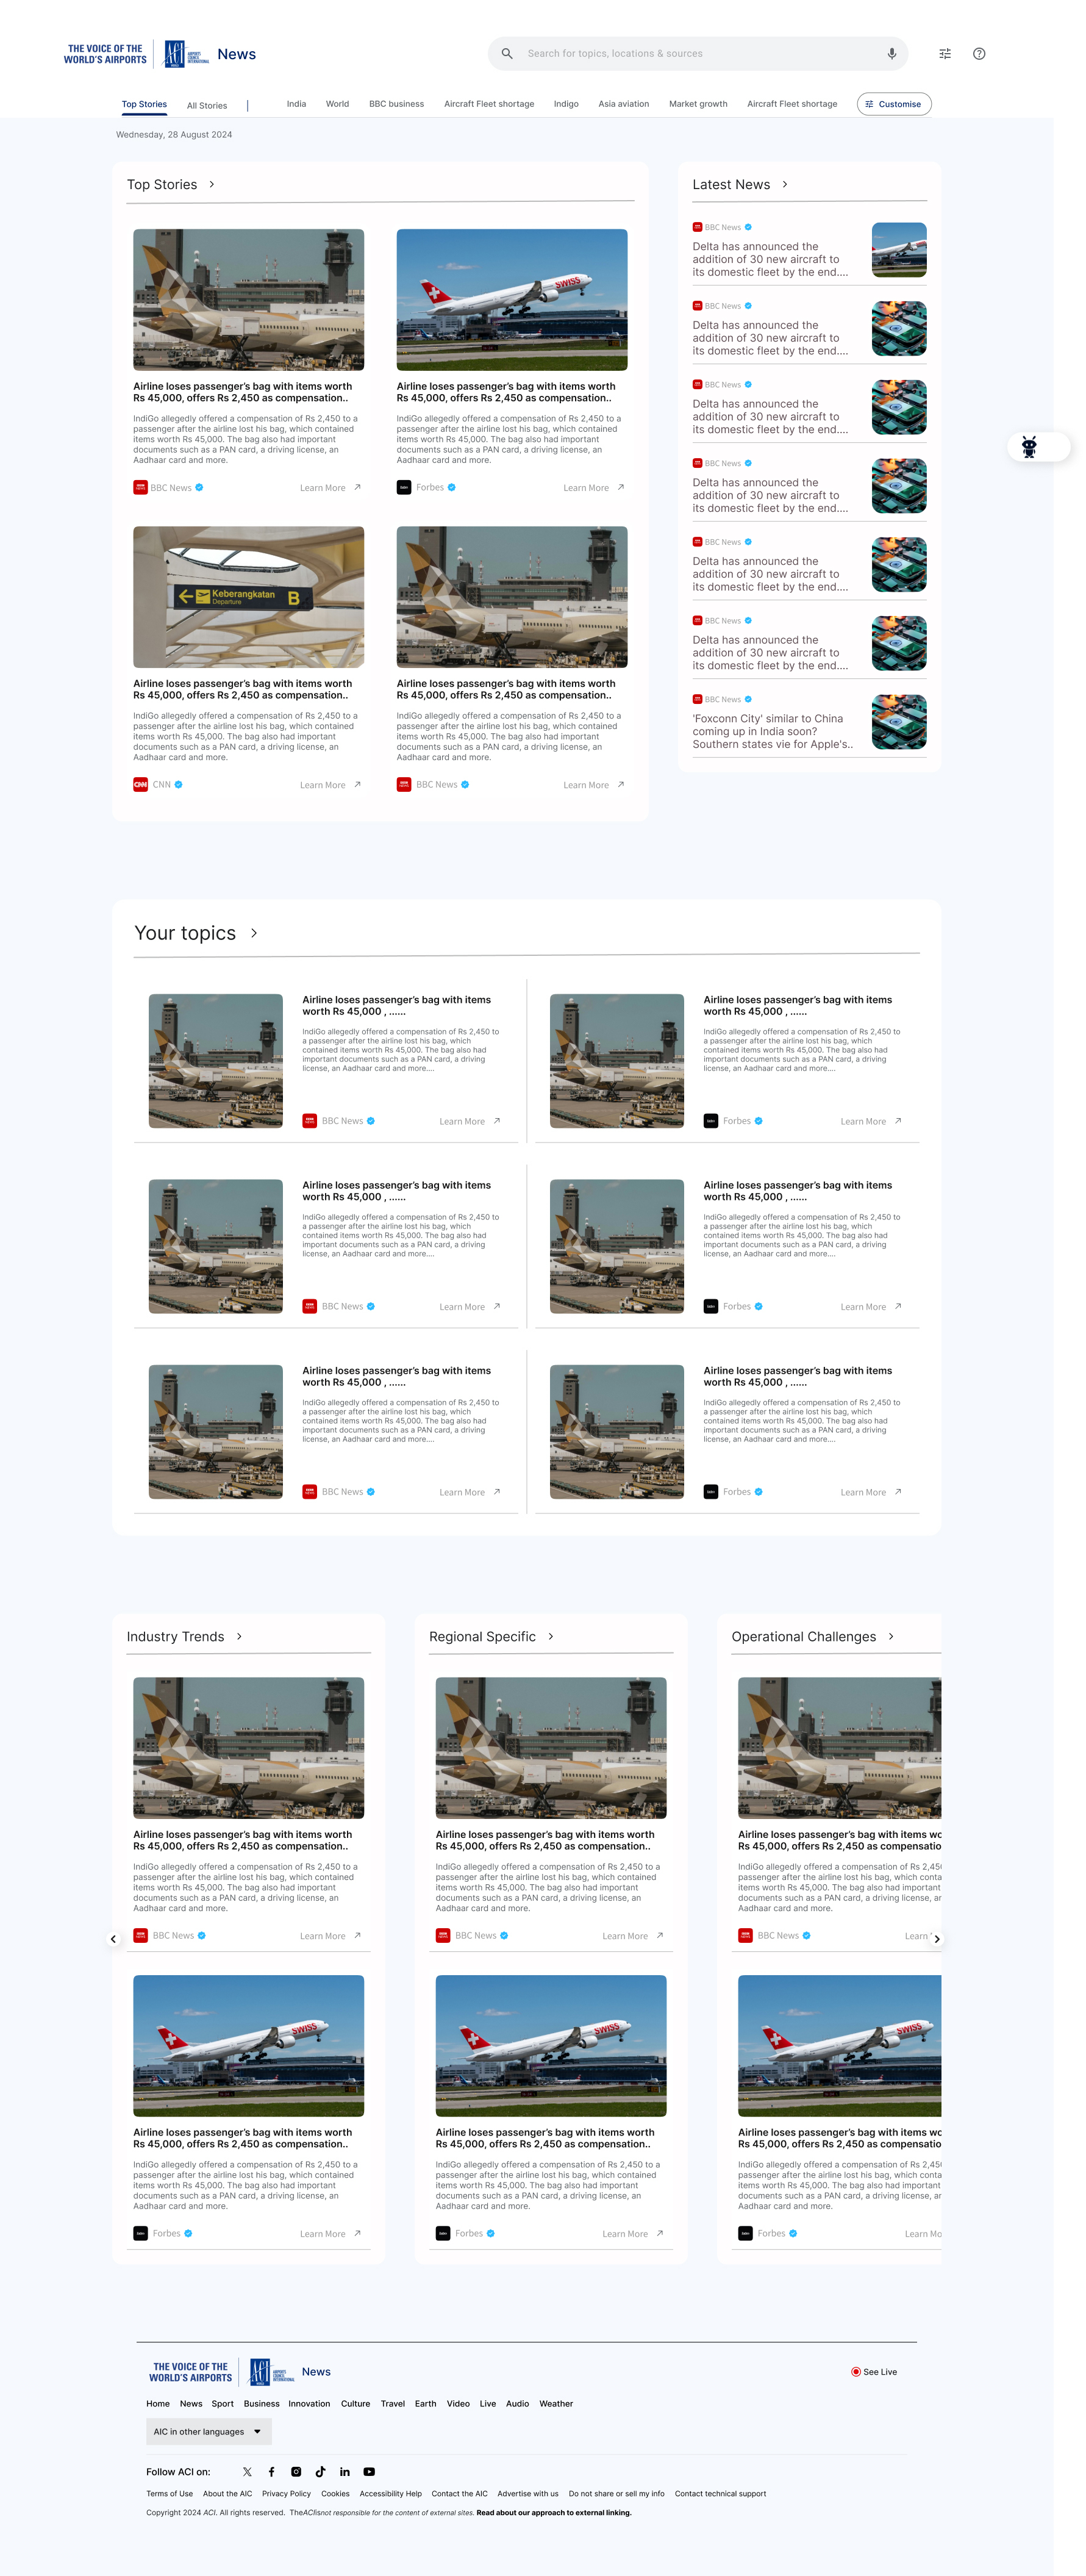Click the Facebook icon under Follow ACI
Image resolution: width=1086 pixels, height=2576 pixels.
271,2471
